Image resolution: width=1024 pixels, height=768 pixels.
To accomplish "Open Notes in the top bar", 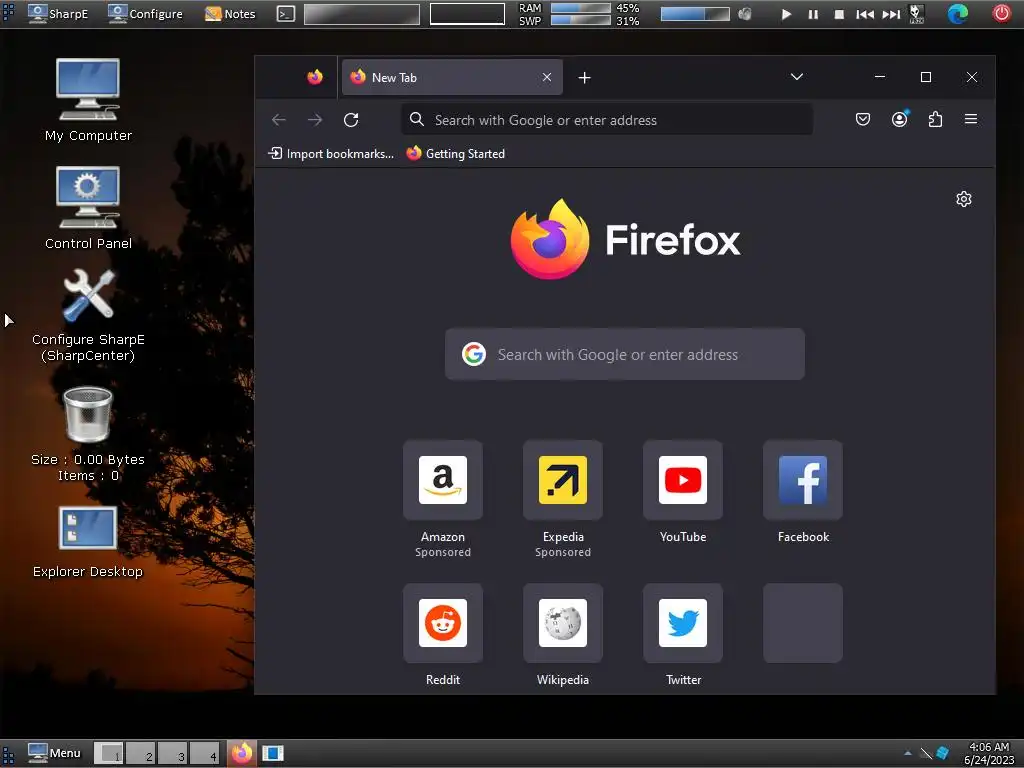I will [x=230, y=14].
